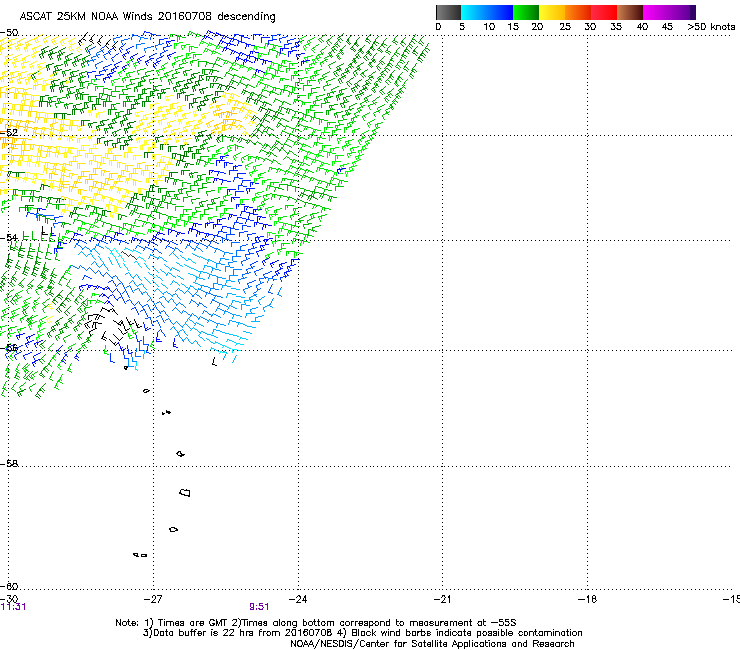The image size is (740, 650).
Task: Click the purple '11:31' pass time label
Action: pos(14,607)
